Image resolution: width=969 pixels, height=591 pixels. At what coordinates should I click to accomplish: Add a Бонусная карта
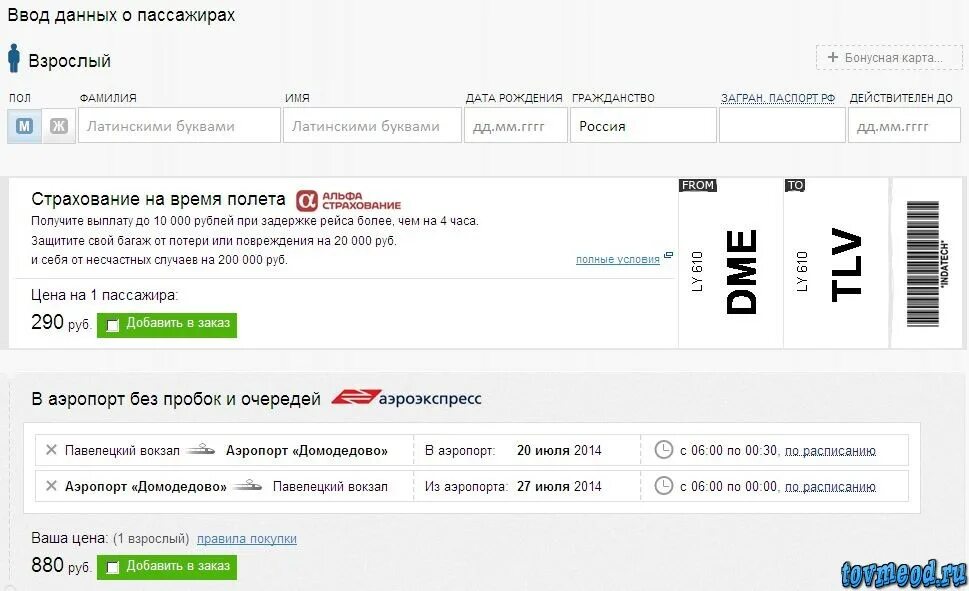pyautogui.click(x=889, y=57)
